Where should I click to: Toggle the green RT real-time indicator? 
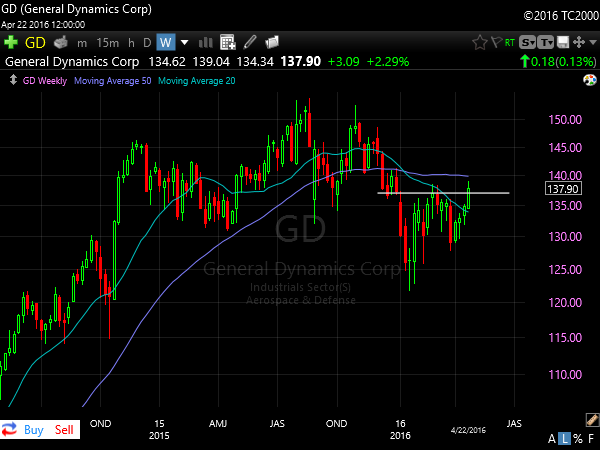click(510, 42)
